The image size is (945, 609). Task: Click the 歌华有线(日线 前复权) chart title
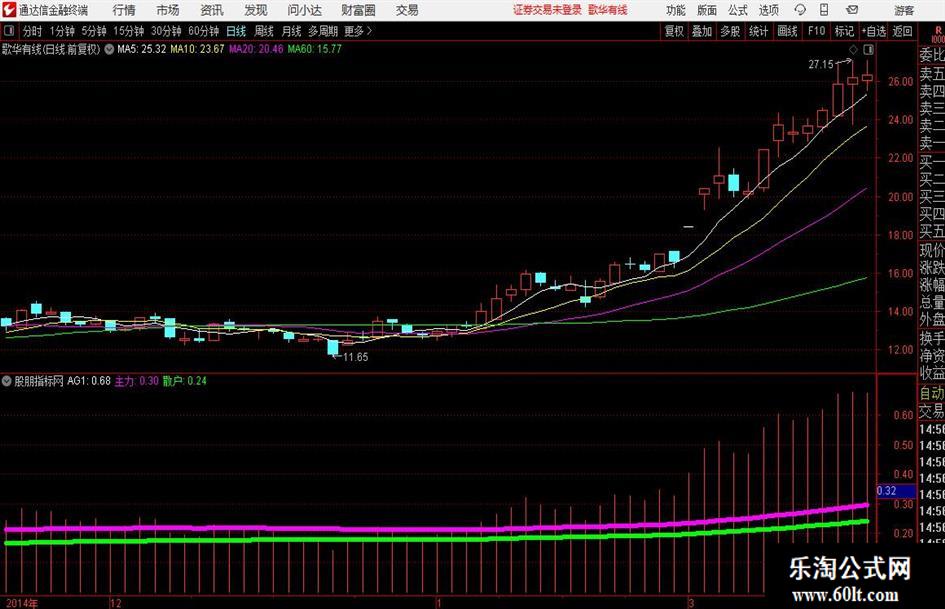(x=51, y=49)
